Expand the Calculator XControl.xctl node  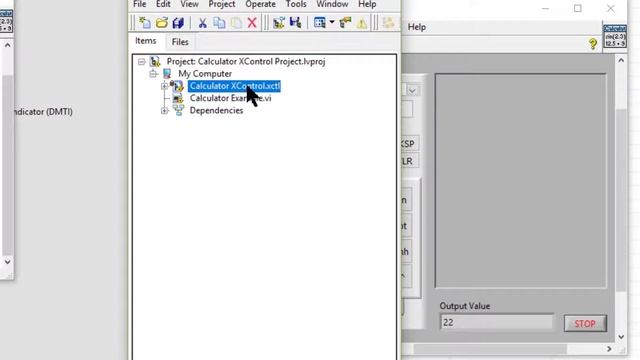[x=164, y=86]
